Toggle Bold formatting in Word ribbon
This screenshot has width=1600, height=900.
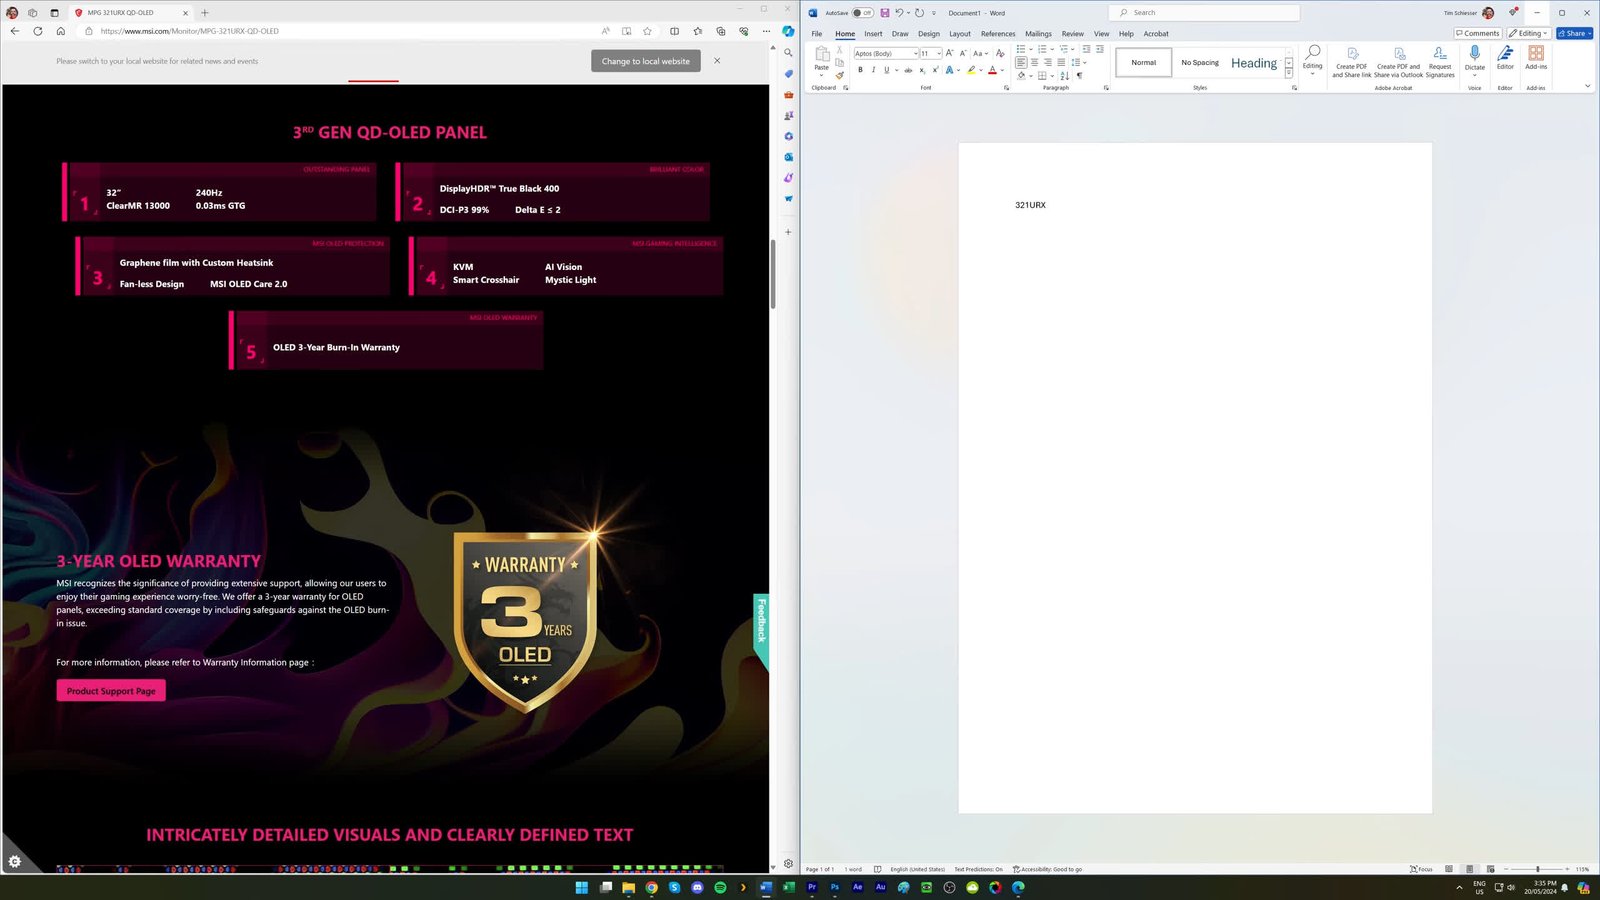click(x=860, y=70)
